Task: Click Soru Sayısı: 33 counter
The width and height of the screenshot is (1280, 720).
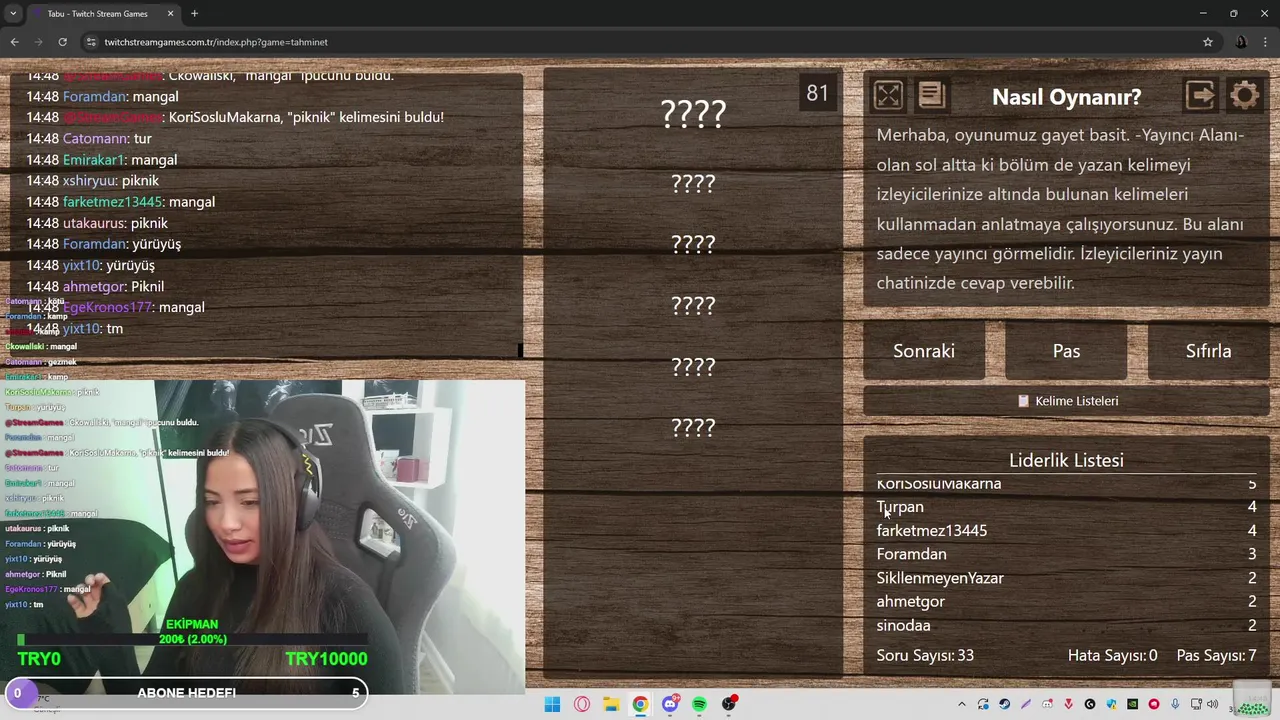Action: 925,656
